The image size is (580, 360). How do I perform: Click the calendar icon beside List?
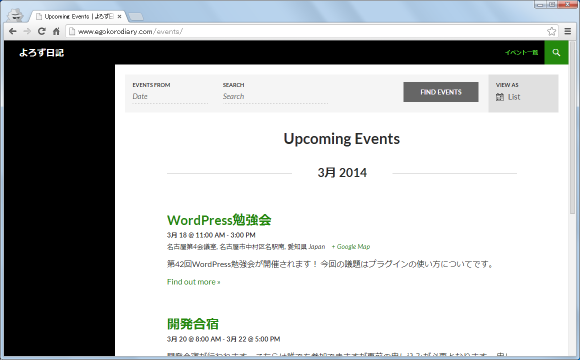(500, 97)
